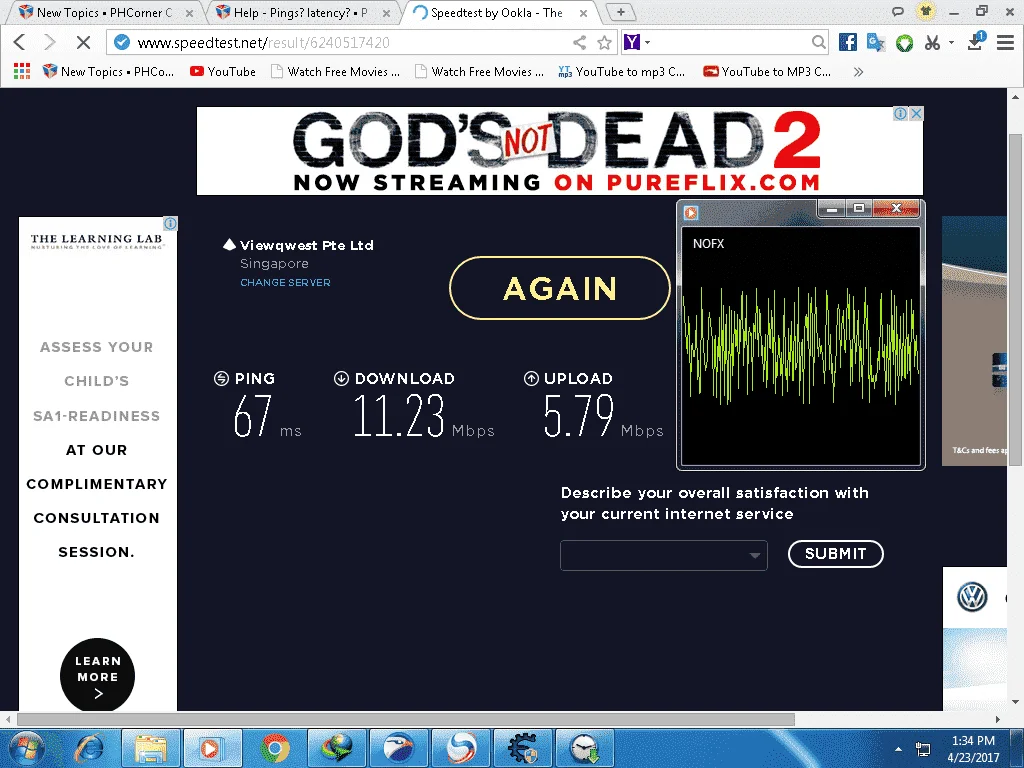Open the Facebook toolbar icon

point(848,42)
